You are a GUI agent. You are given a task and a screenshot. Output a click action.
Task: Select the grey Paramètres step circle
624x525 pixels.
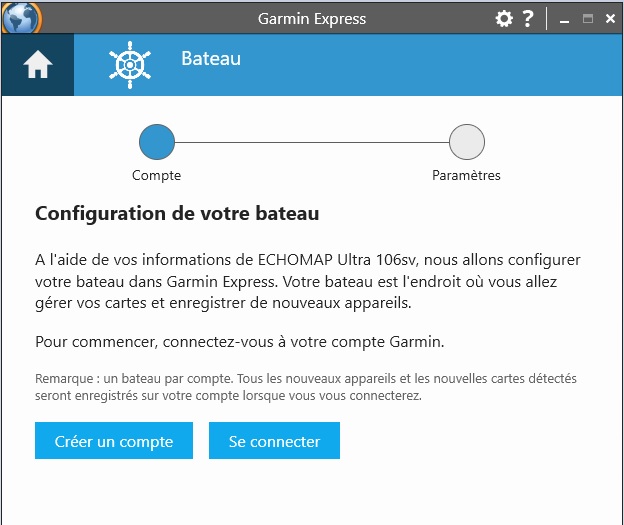467,142
